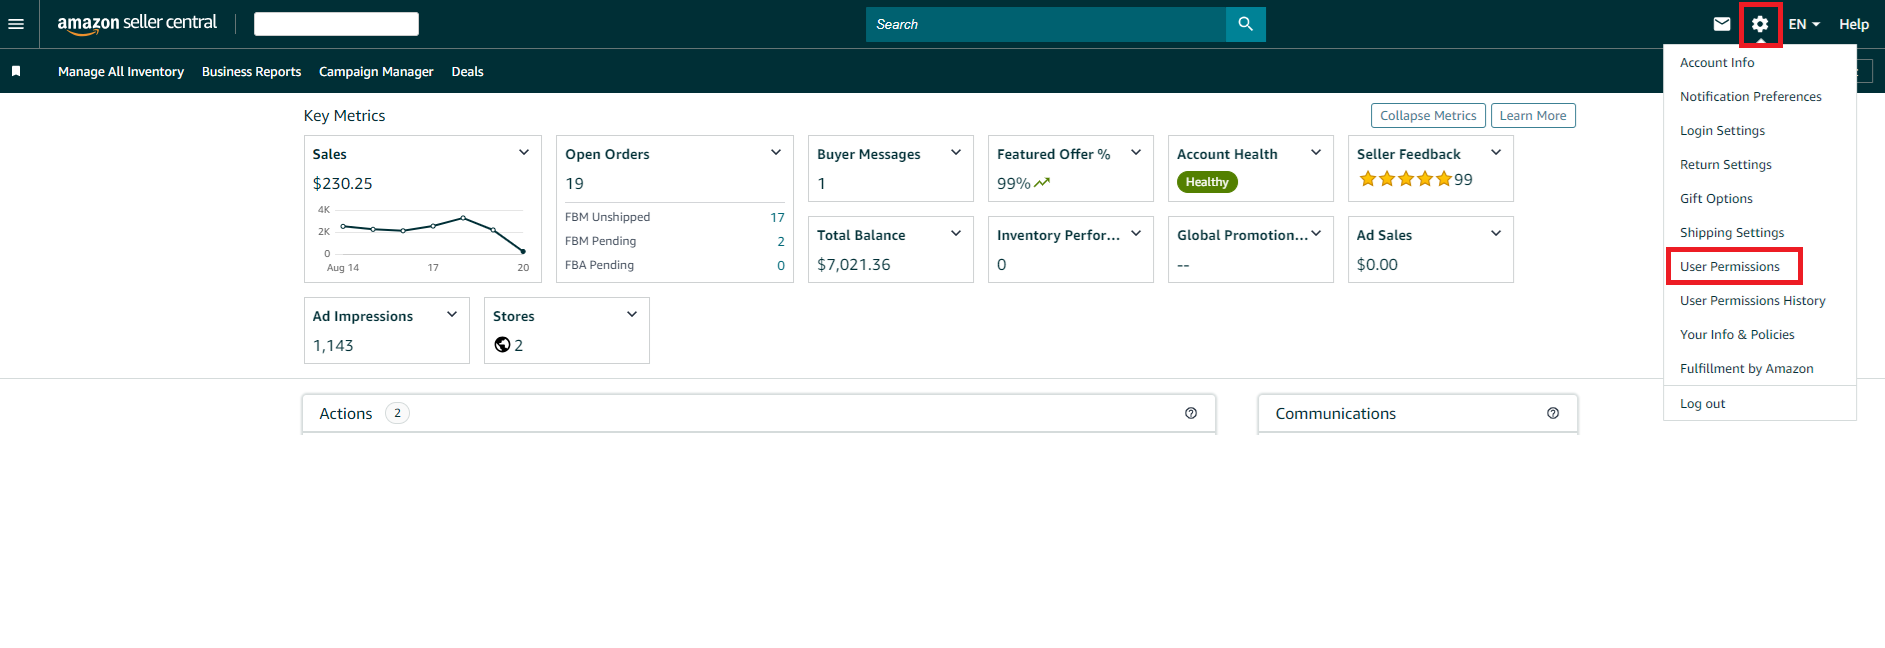
Task: Select Log out from the menu
Action: [x=1702, y=404]
